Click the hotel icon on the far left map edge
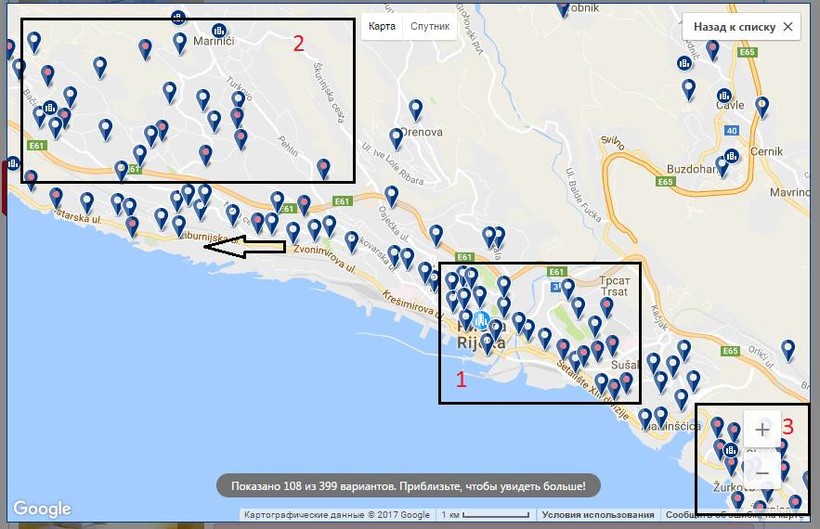 pos(12,163)
